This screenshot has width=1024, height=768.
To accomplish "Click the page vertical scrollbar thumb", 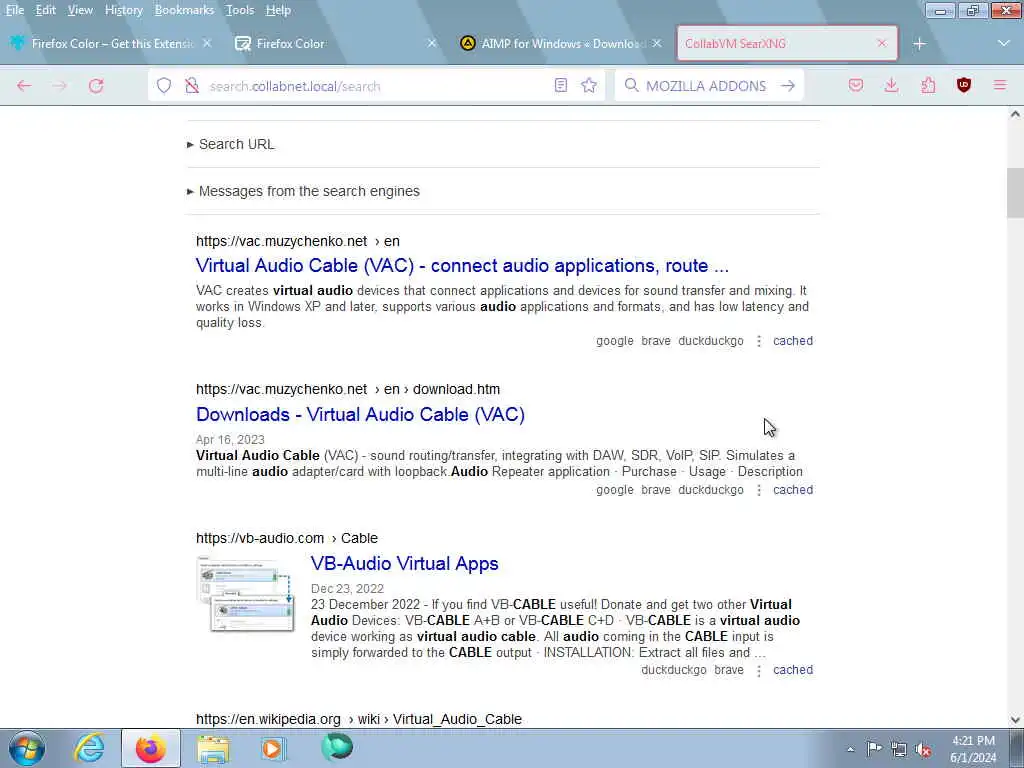I will pyautogui.click(x=1015, y=193).
